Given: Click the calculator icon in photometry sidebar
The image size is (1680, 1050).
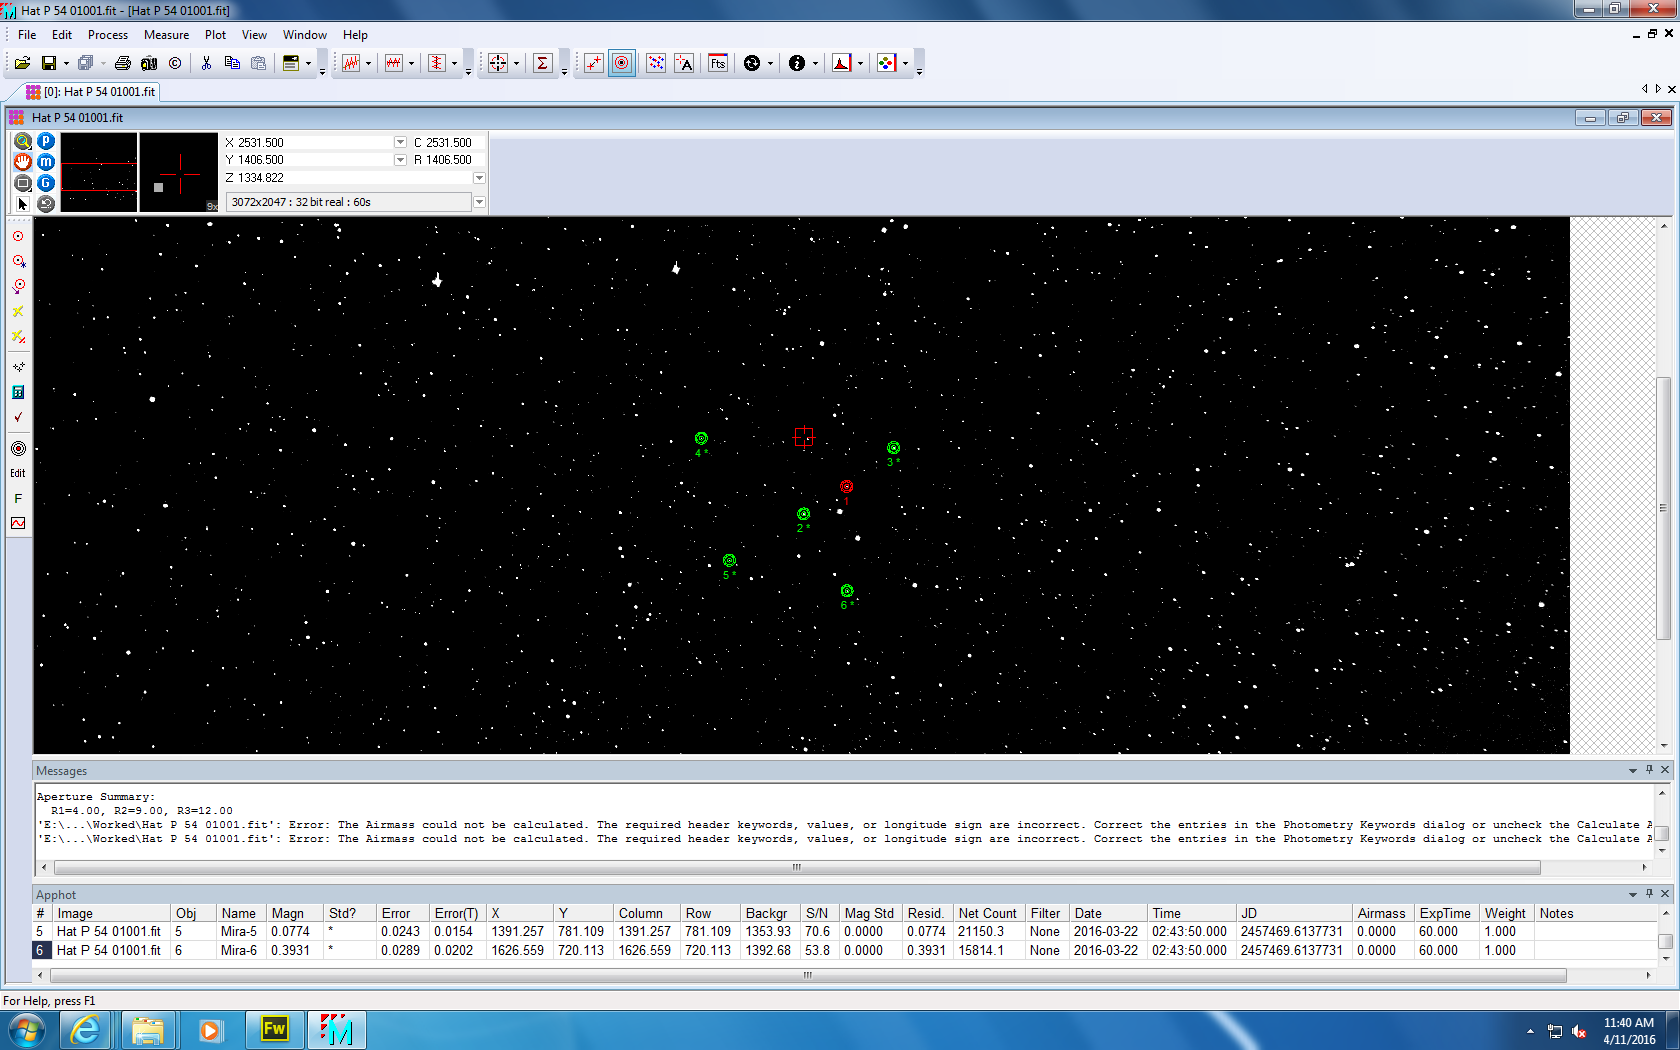Looking at the screenshot, I should coord(18,392).
